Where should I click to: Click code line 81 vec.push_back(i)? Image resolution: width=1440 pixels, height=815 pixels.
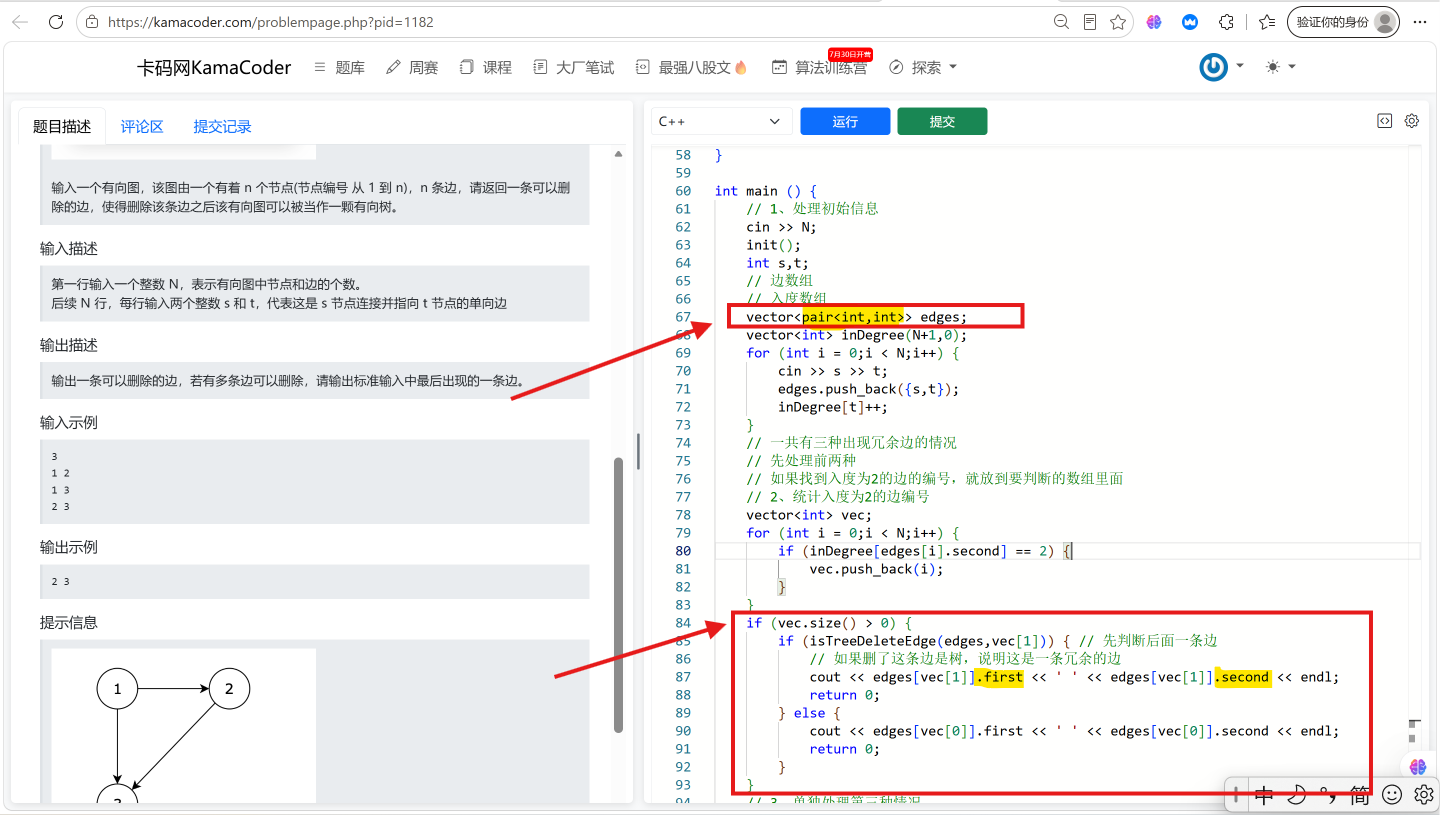[x=876, y=569]
